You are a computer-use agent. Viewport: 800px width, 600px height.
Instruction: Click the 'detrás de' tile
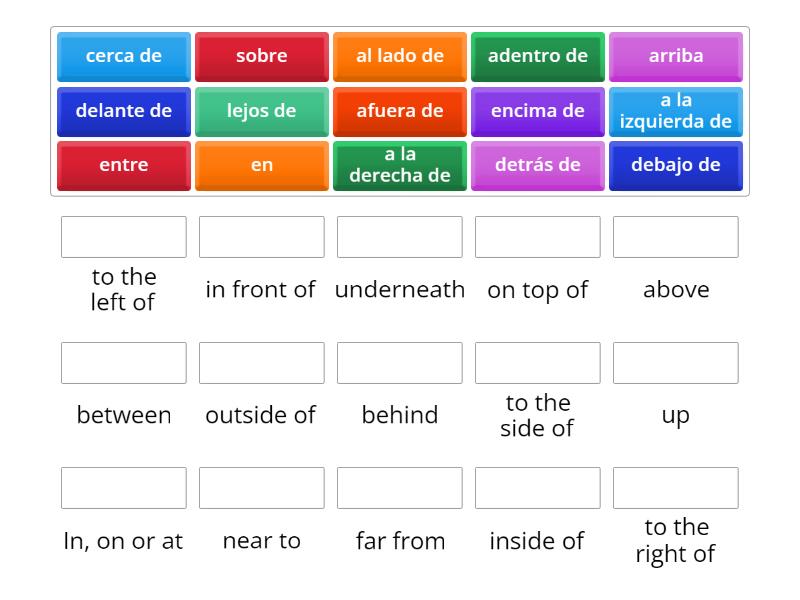pos(538,165)
